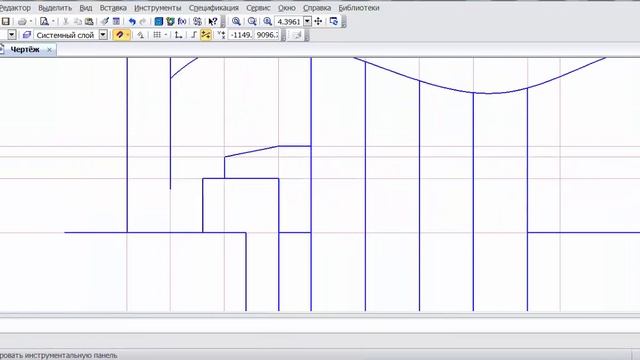The height and width of the screenshot is (360, 640).
Task: Open the Print preview icon
Action: (x=44, y=21)
